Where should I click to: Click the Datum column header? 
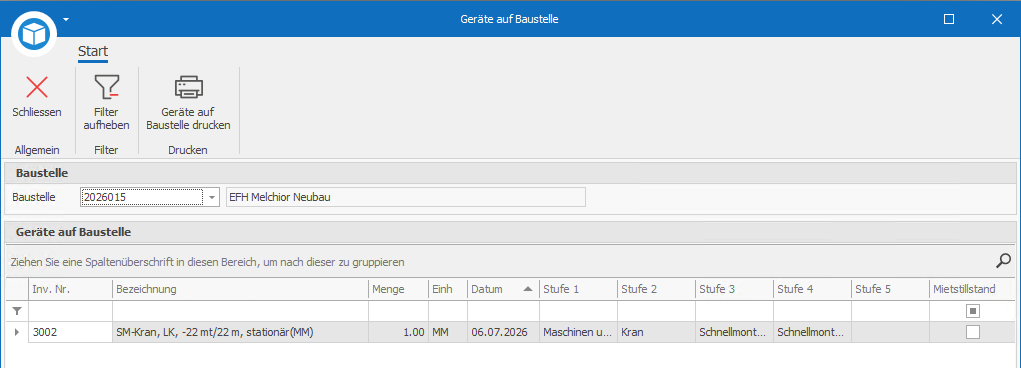[503, 289]
